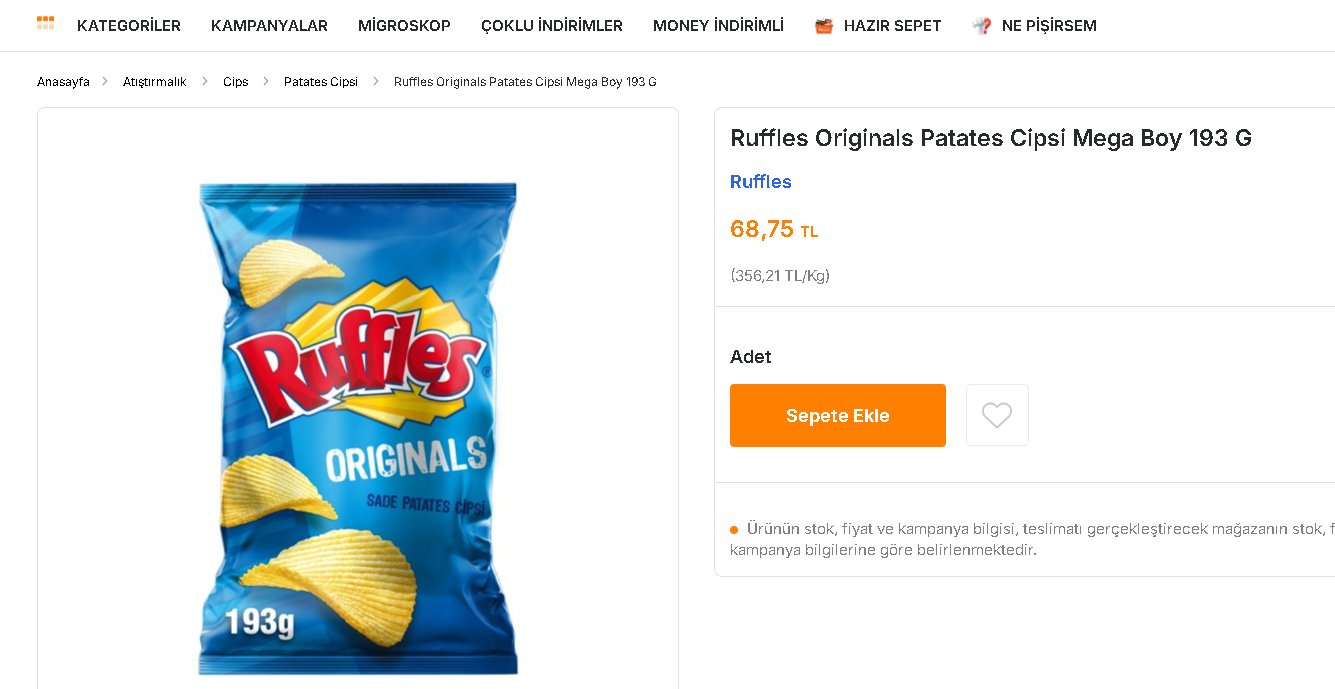Click the Ne Pişirsem chef icon
This screenshot has height=689, width=1335.
tap(982, 26)
